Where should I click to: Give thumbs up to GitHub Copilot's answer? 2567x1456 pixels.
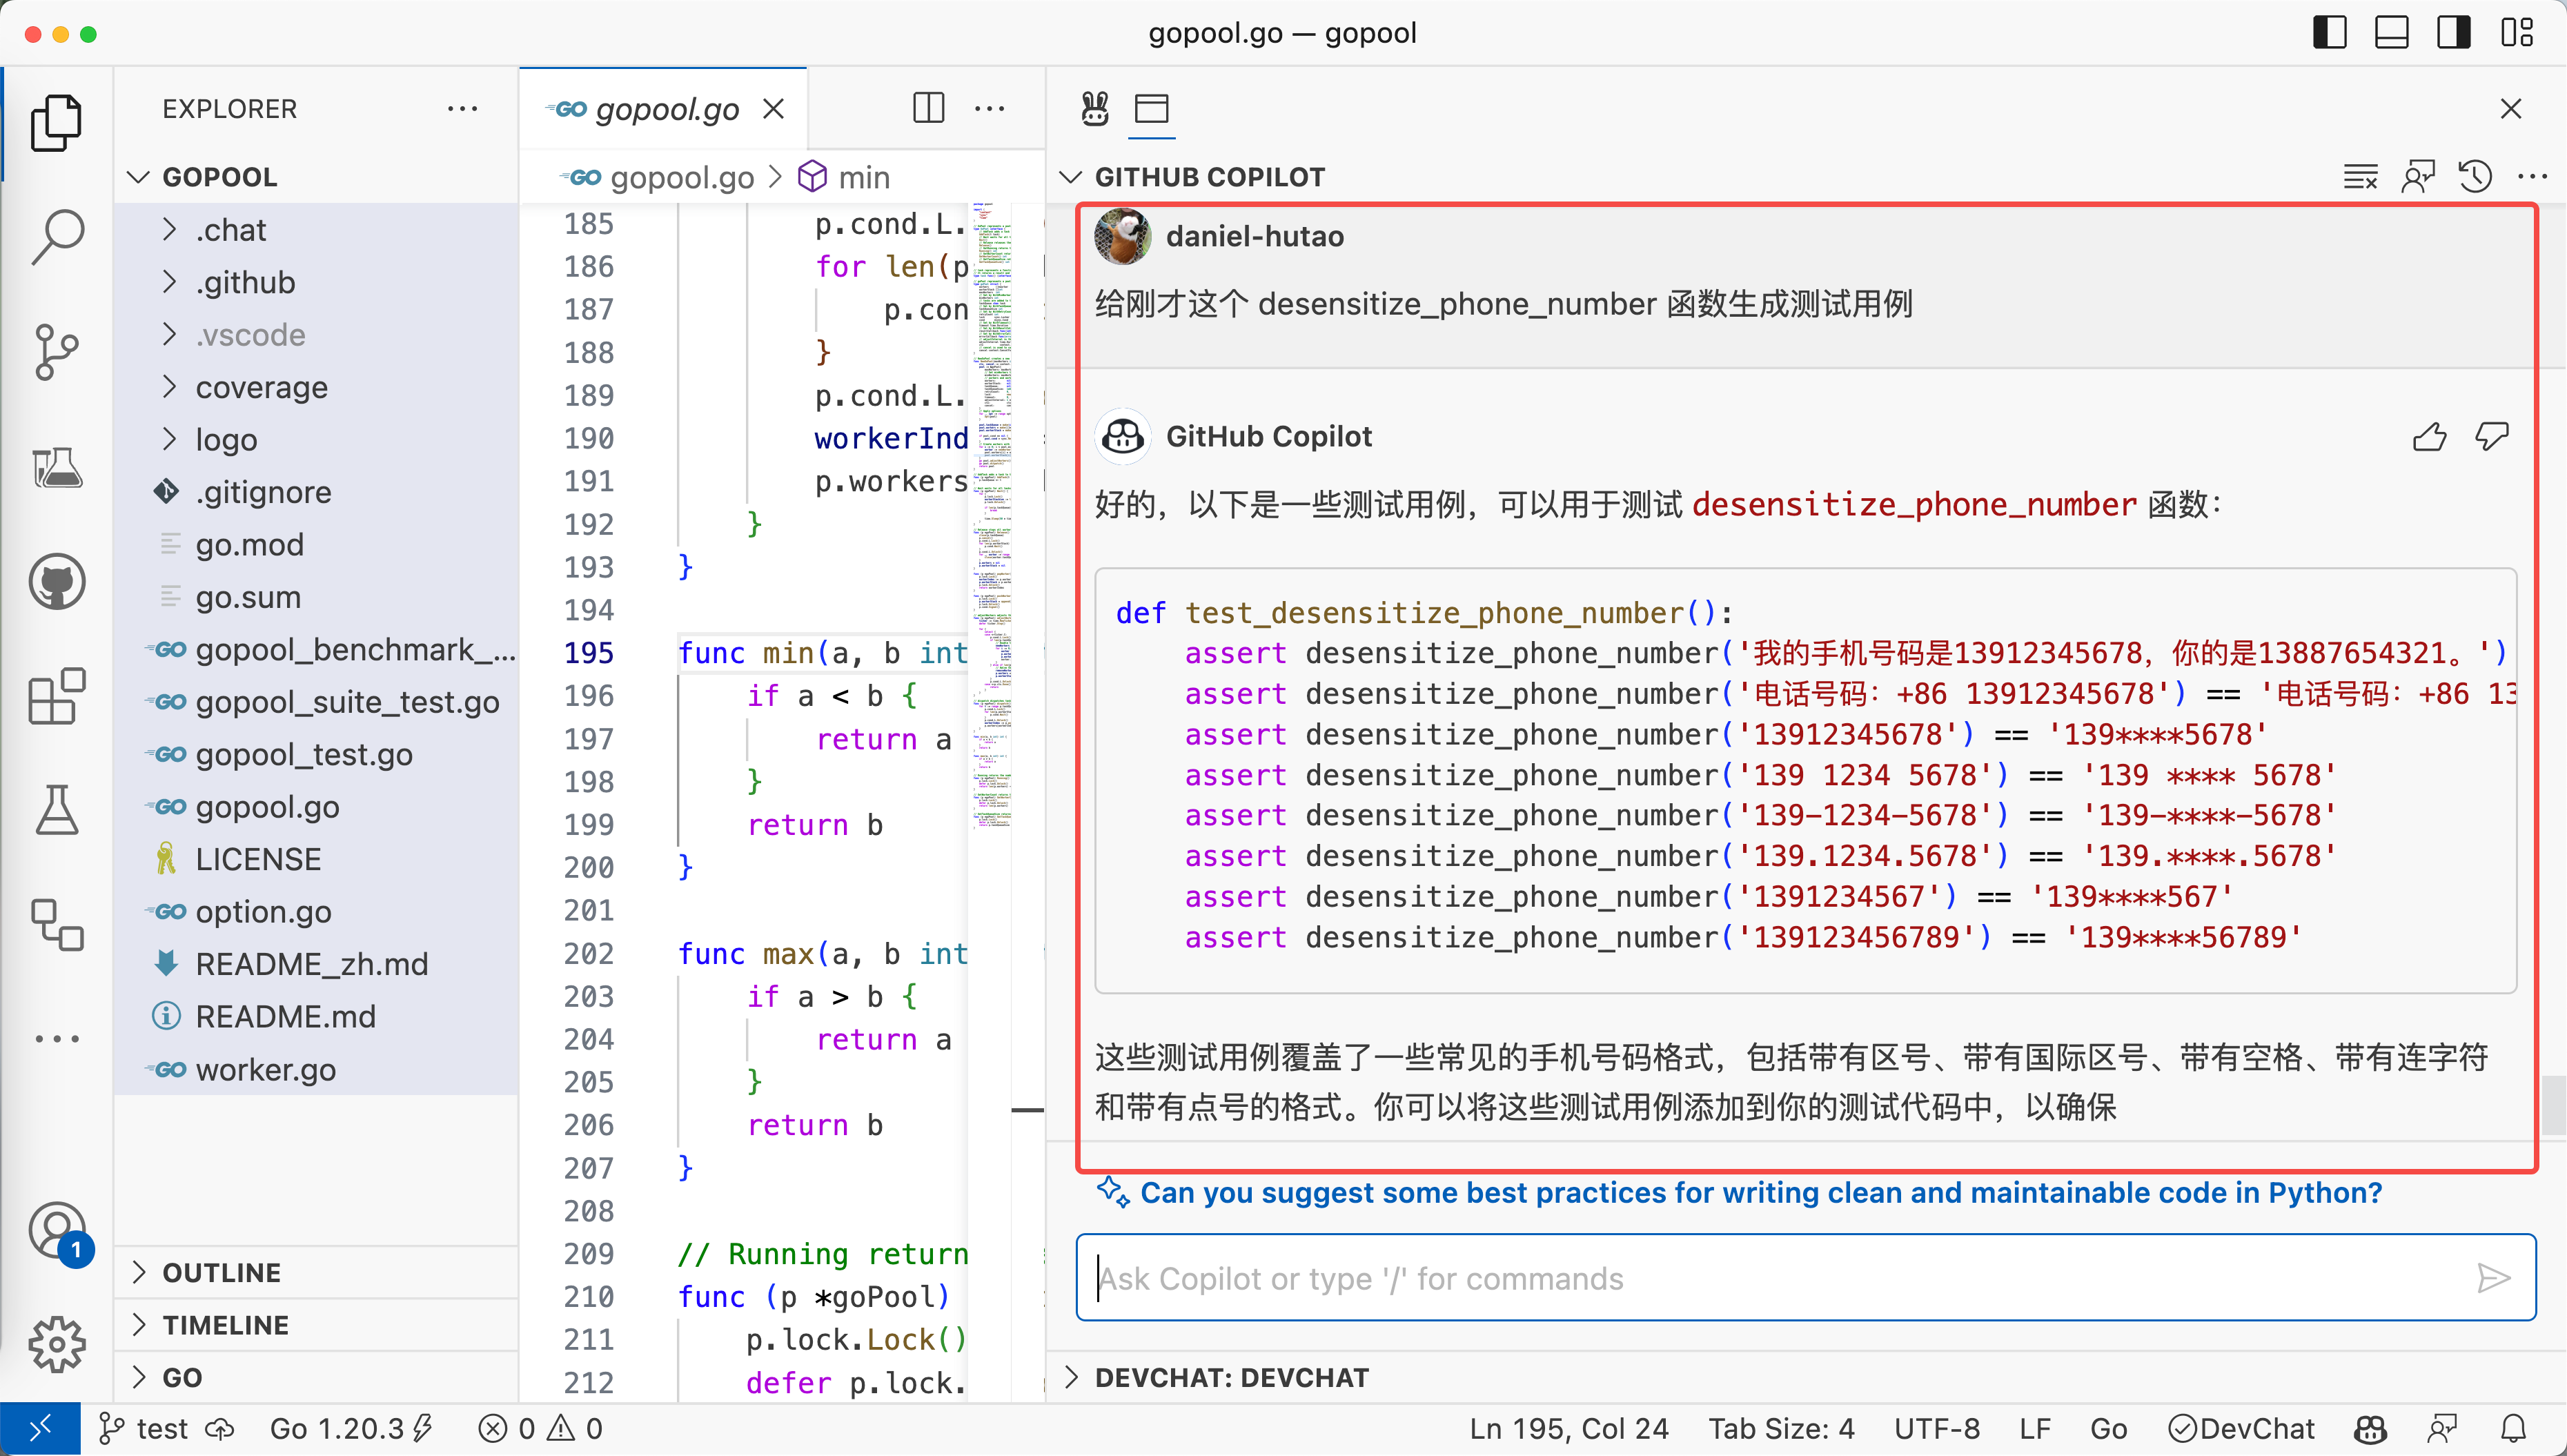click(2430, 437)
